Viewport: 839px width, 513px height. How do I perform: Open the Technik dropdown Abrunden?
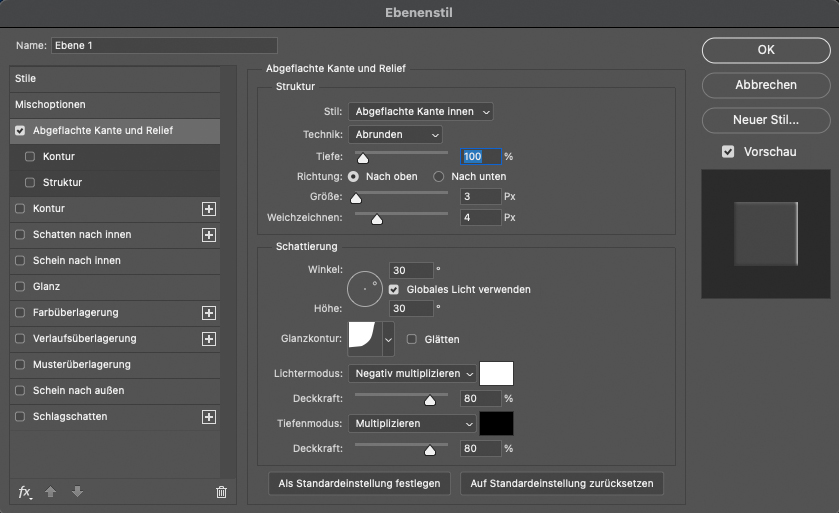point(395,135)
